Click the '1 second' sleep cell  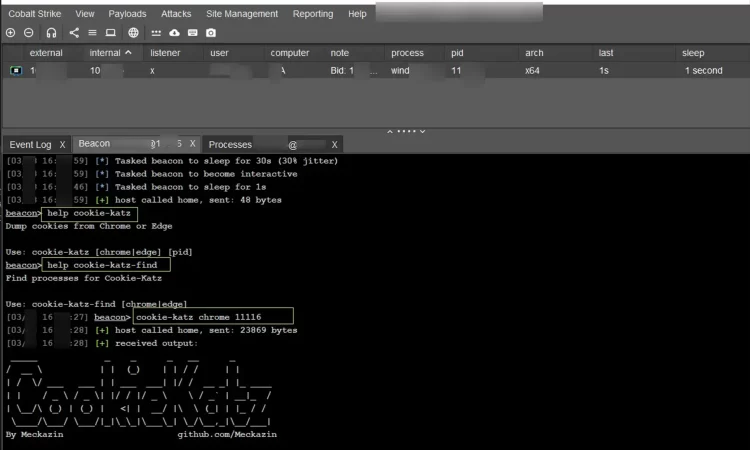pyautogui.click(x=704, y=71)
